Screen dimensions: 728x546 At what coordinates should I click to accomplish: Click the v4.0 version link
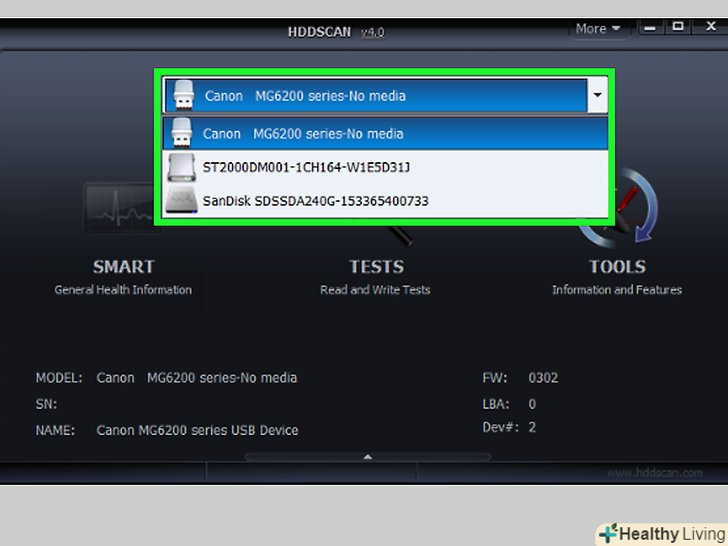[x=373, y=32]
